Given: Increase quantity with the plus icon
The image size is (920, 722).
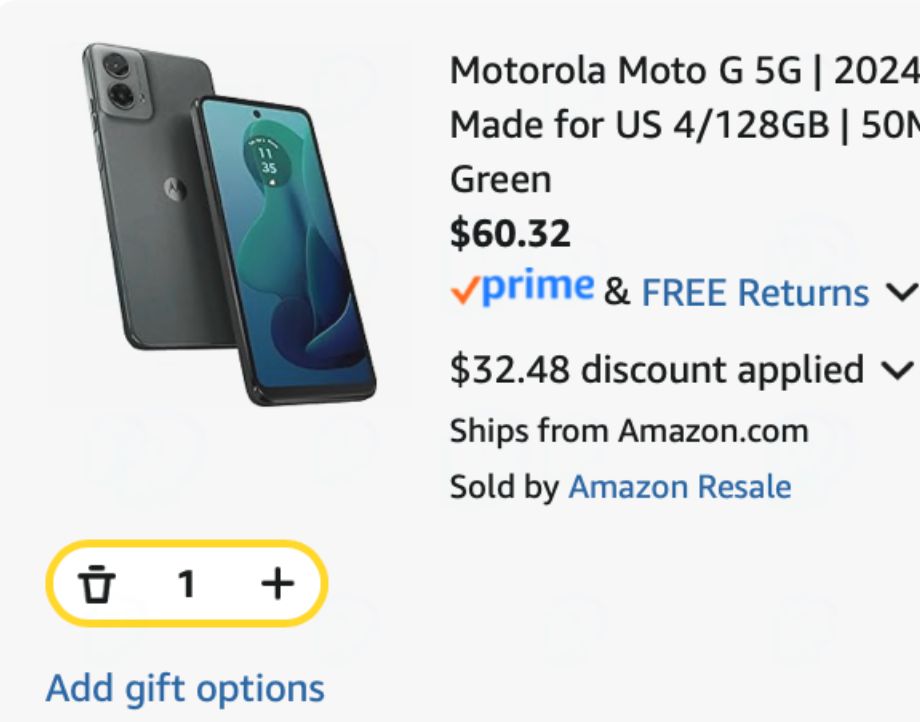Looking at the screenshot, I should coord(278,583).
